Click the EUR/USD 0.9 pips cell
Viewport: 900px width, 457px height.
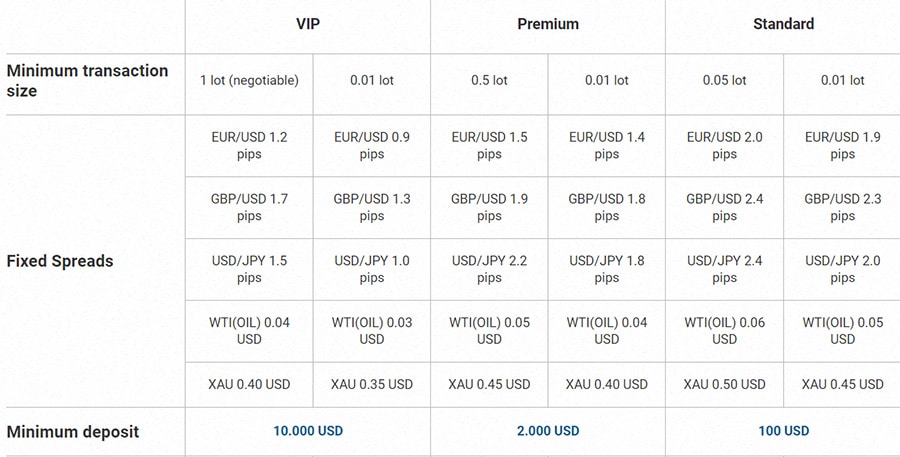(372, 145)
